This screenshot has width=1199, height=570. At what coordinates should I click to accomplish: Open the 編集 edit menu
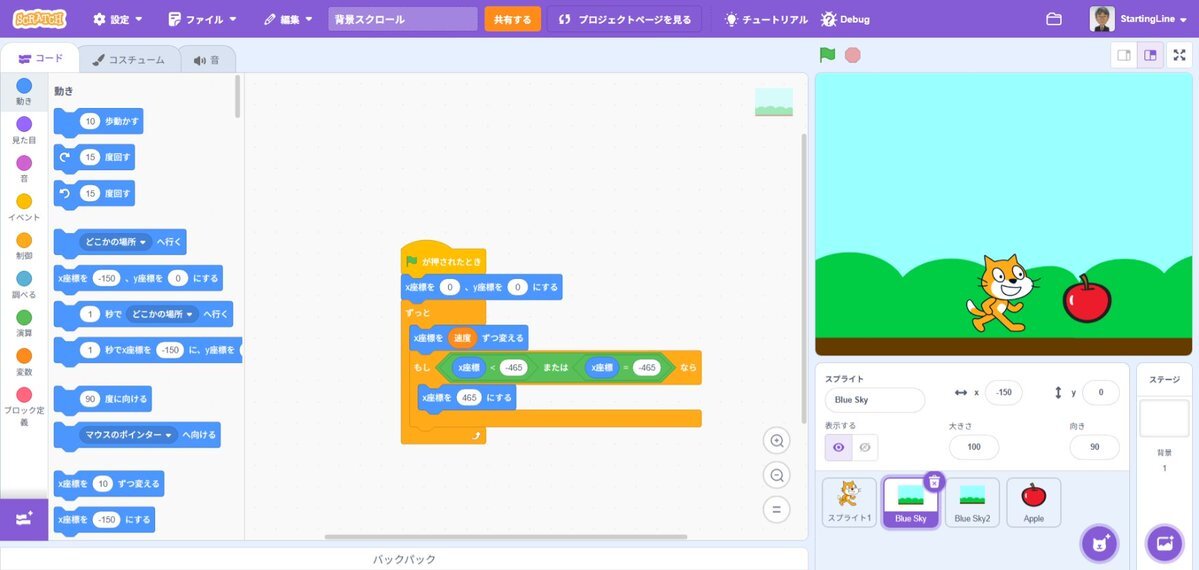[288, 19]
